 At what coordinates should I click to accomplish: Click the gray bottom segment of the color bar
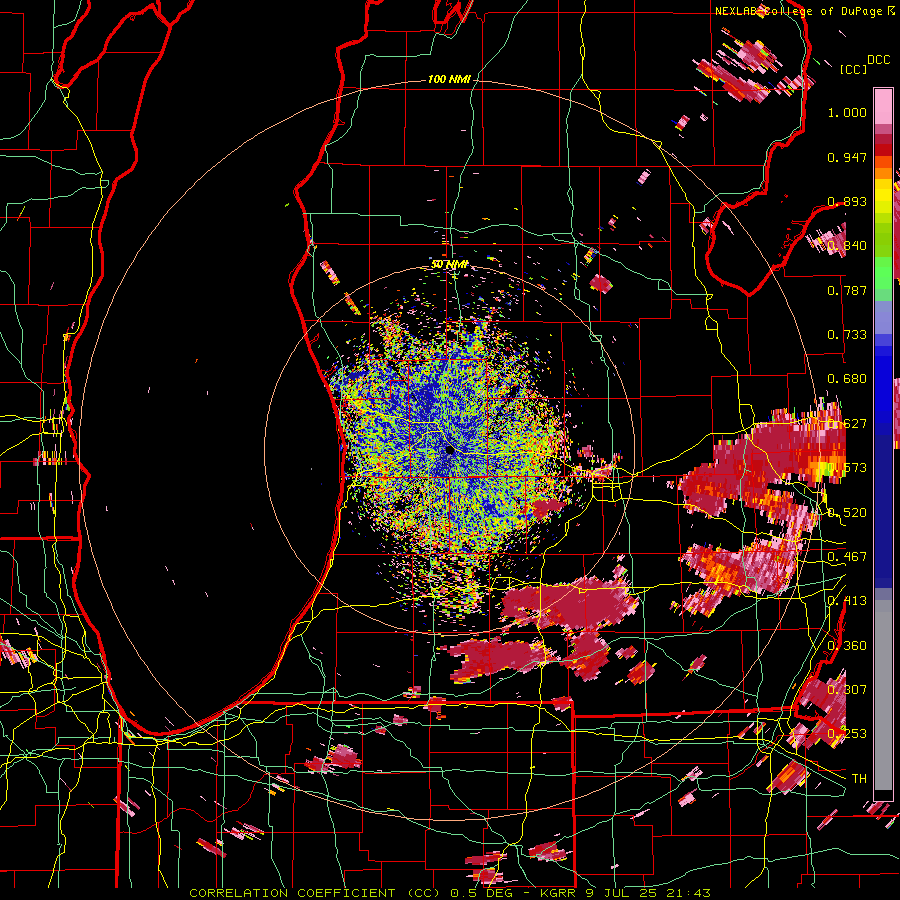(883, 695)
